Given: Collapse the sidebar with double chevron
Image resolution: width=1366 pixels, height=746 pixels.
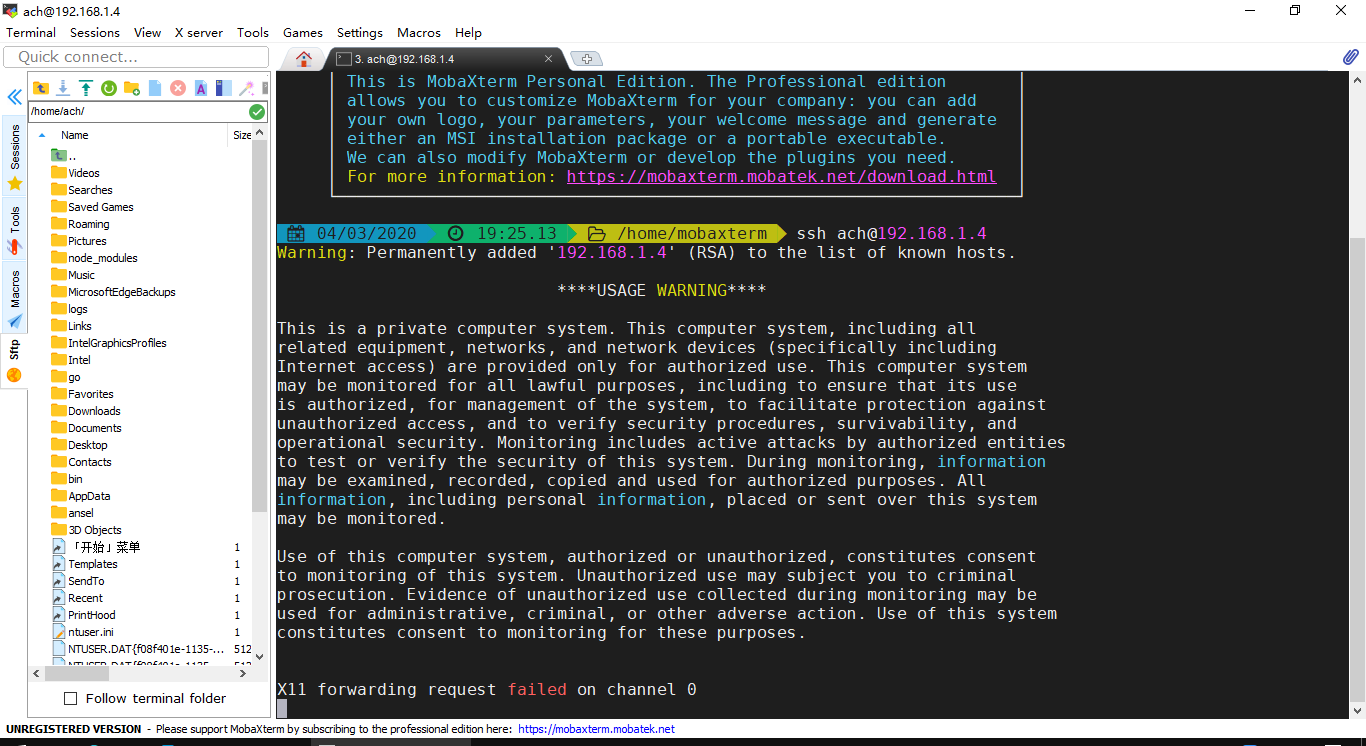Looking at the screenshot, I should point(15,97).
